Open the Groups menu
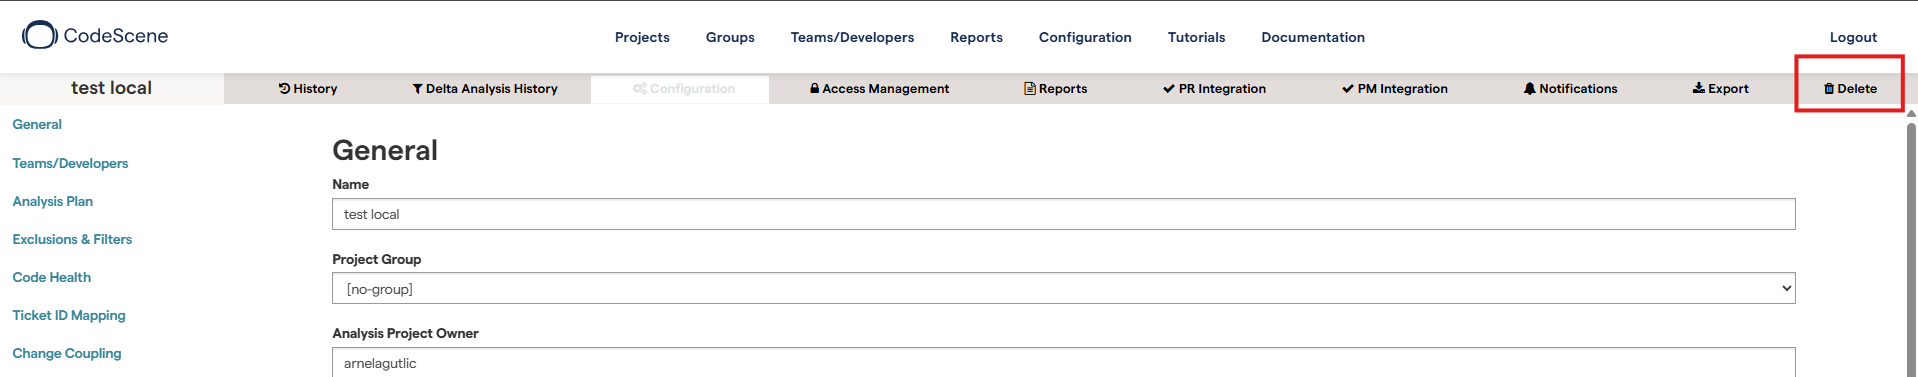Screen dimensions: 1918x377 pos(730,37)
